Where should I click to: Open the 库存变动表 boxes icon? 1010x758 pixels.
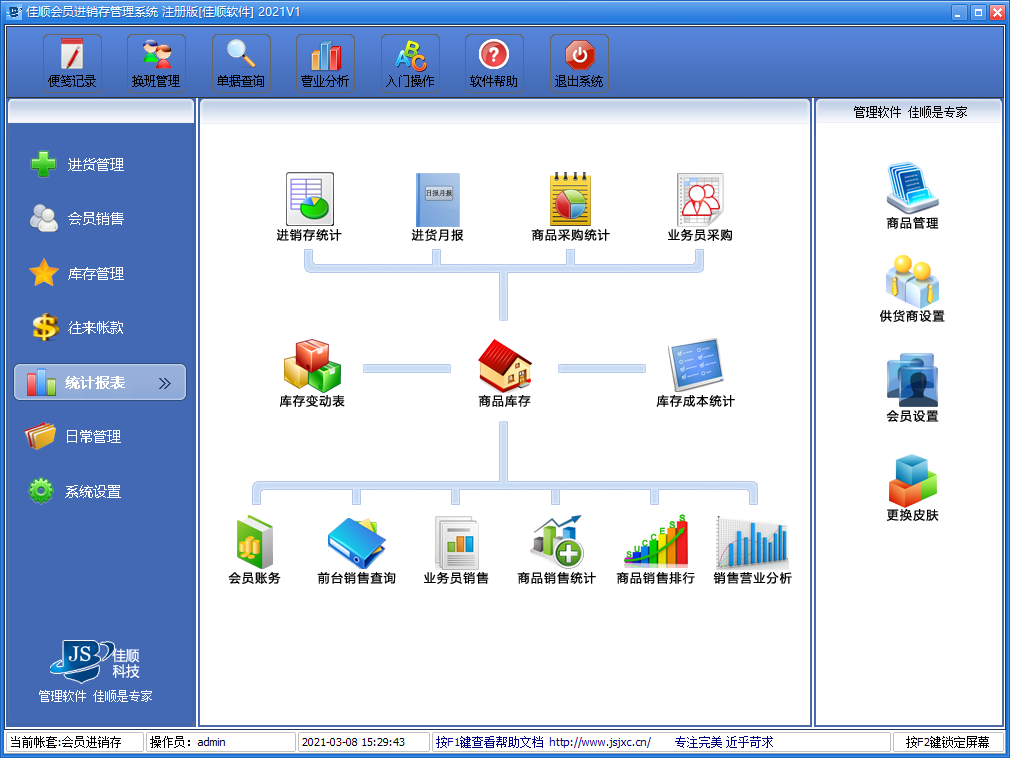pos(312,374)
